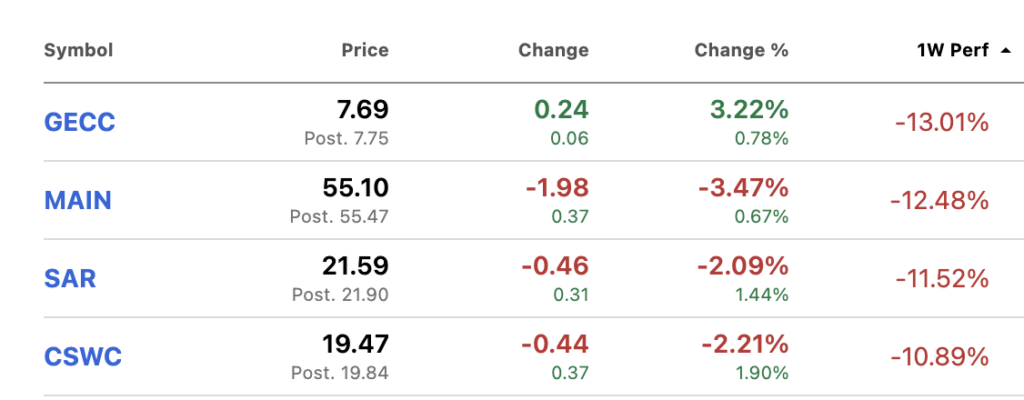Select MAIN weekly performance -12.48%
Screen dimensions: 1024x400
pyautogui.click(x=939, y=201)
